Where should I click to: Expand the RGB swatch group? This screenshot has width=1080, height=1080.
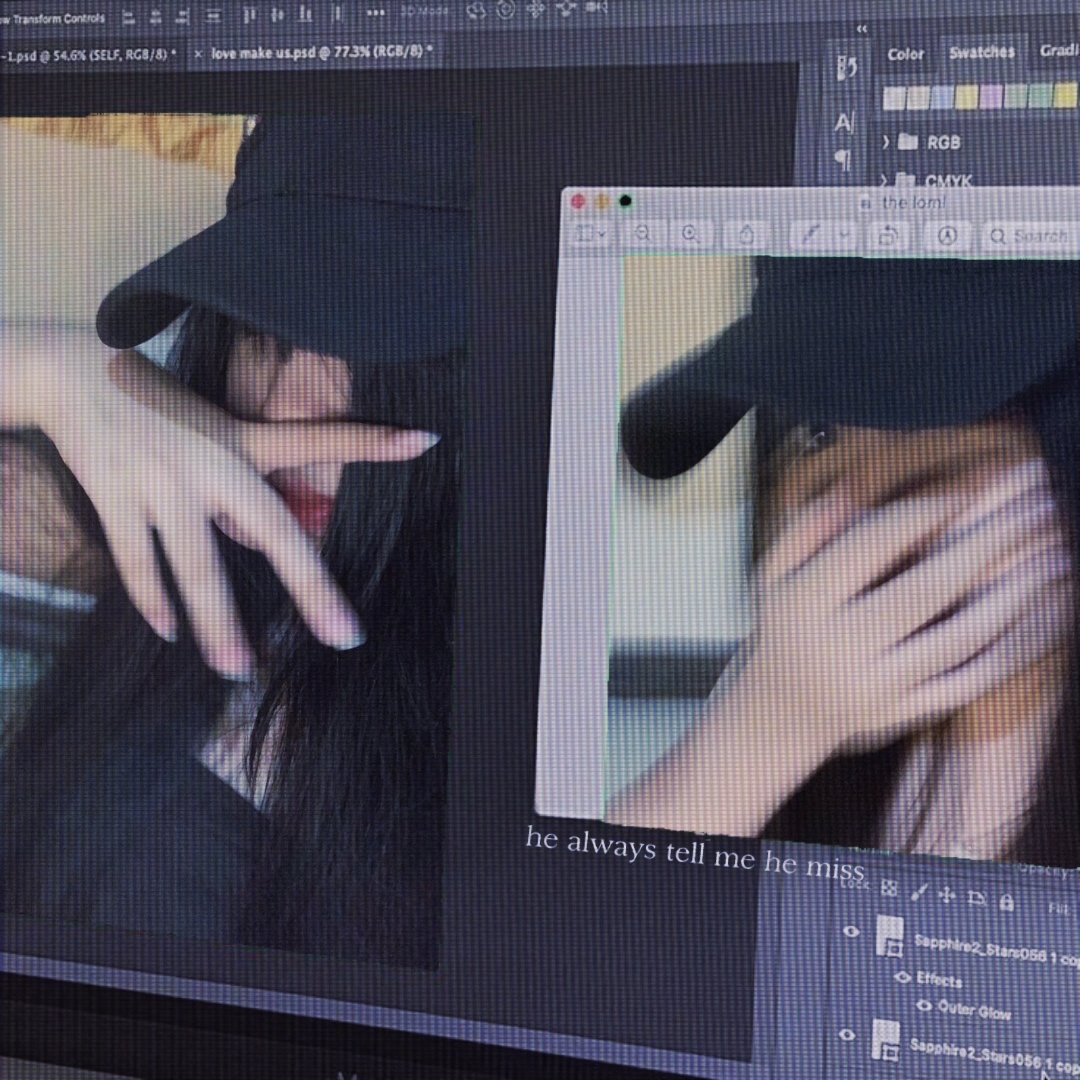pos(886,142)
